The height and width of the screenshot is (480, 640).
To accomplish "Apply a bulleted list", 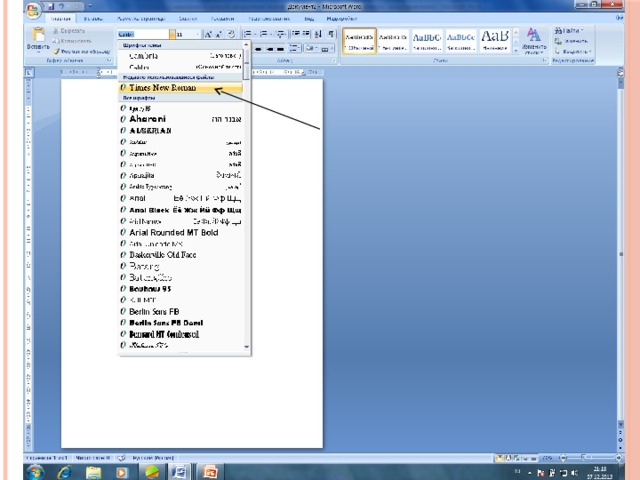I will tap(249, 34).
